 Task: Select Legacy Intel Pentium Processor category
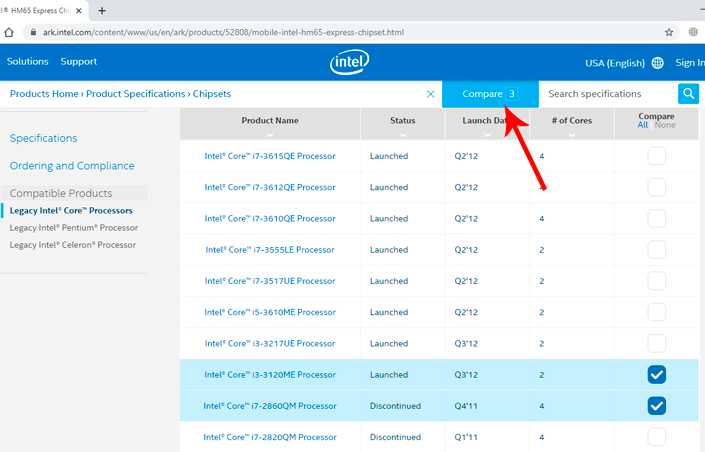[74, 228]
